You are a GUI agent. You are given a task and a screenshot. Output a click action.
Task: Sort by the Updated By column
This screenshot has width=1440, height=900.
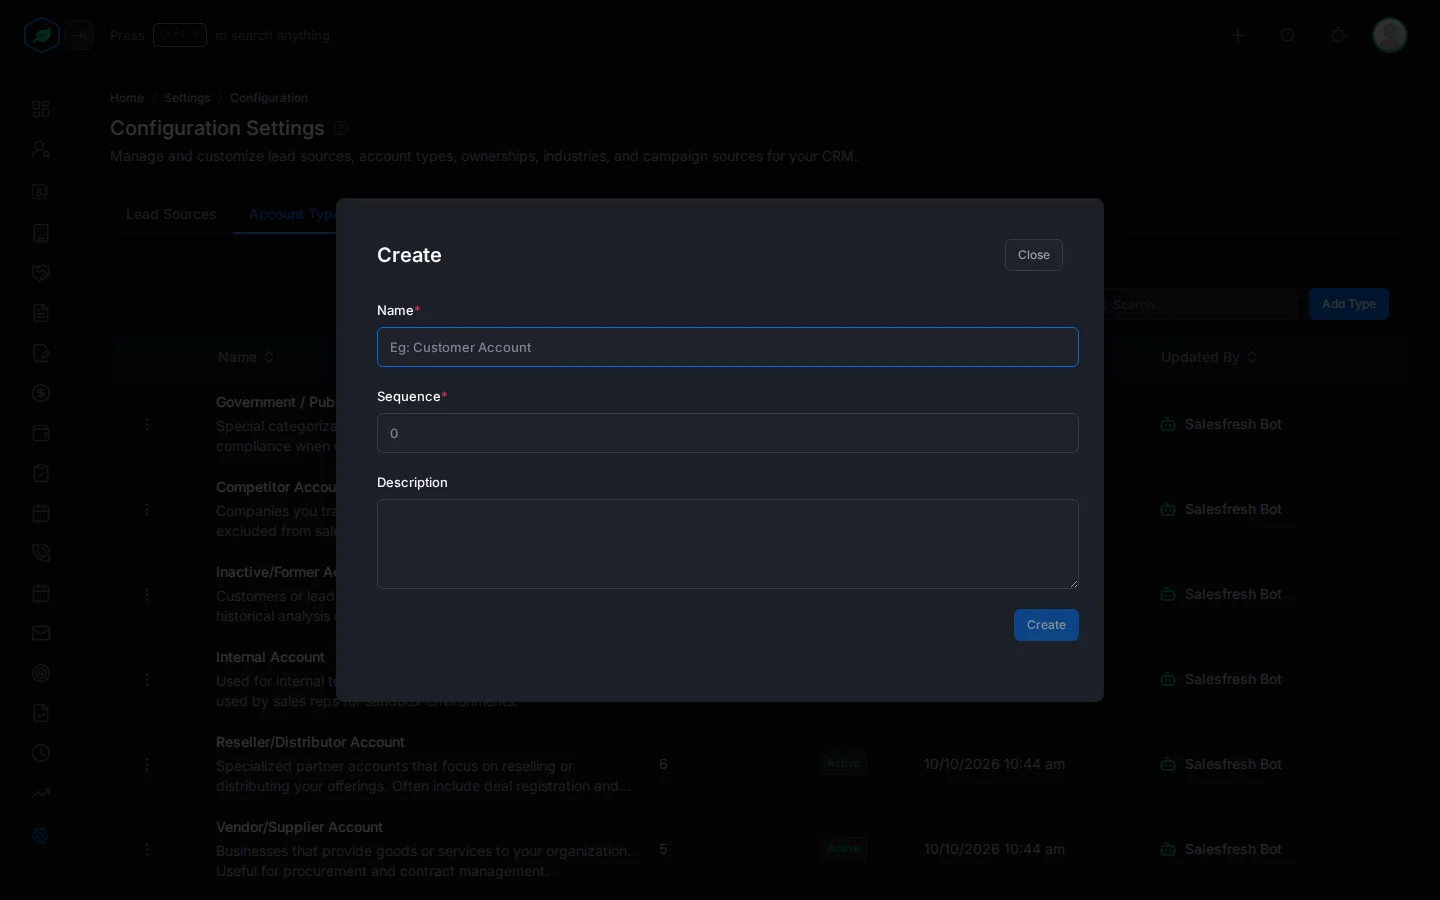tap(1209, 357)
